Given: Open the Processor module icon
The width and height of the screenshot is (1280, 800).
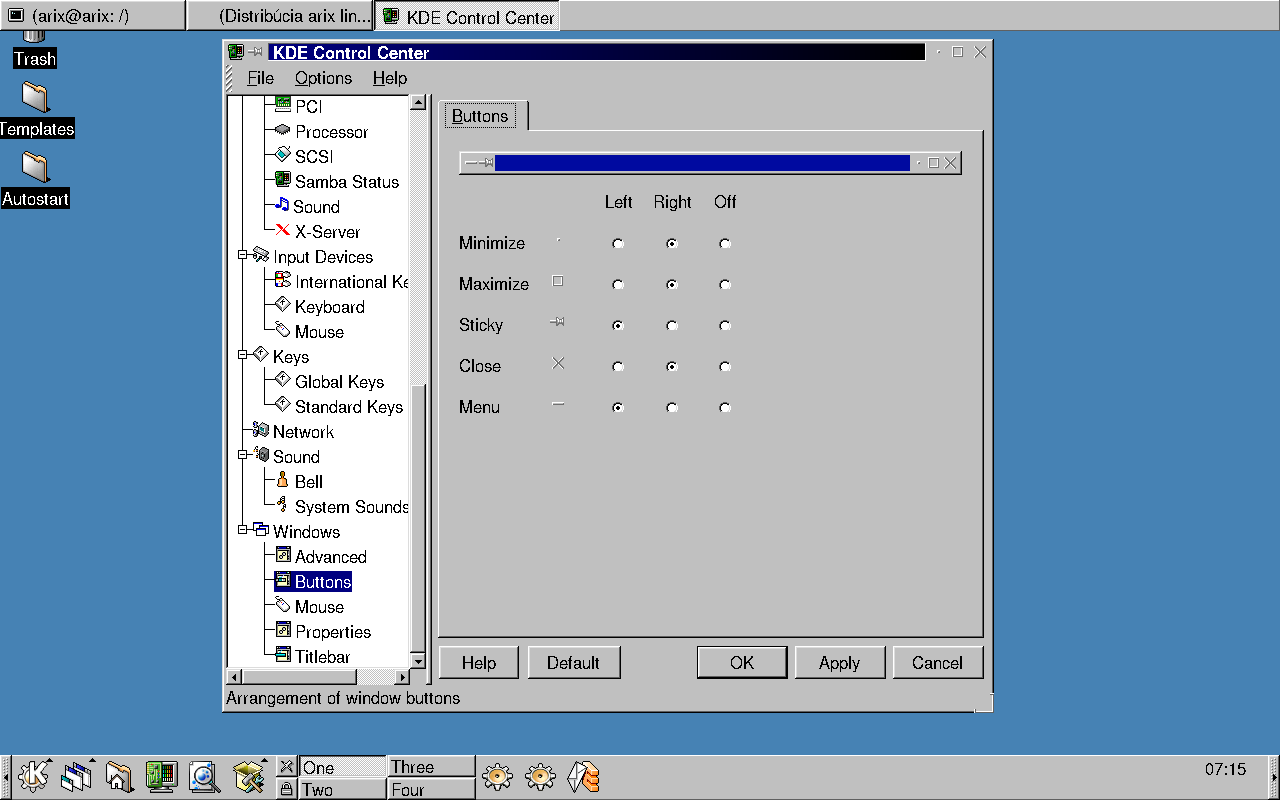Looking at the screenshot, I should 283,130.
